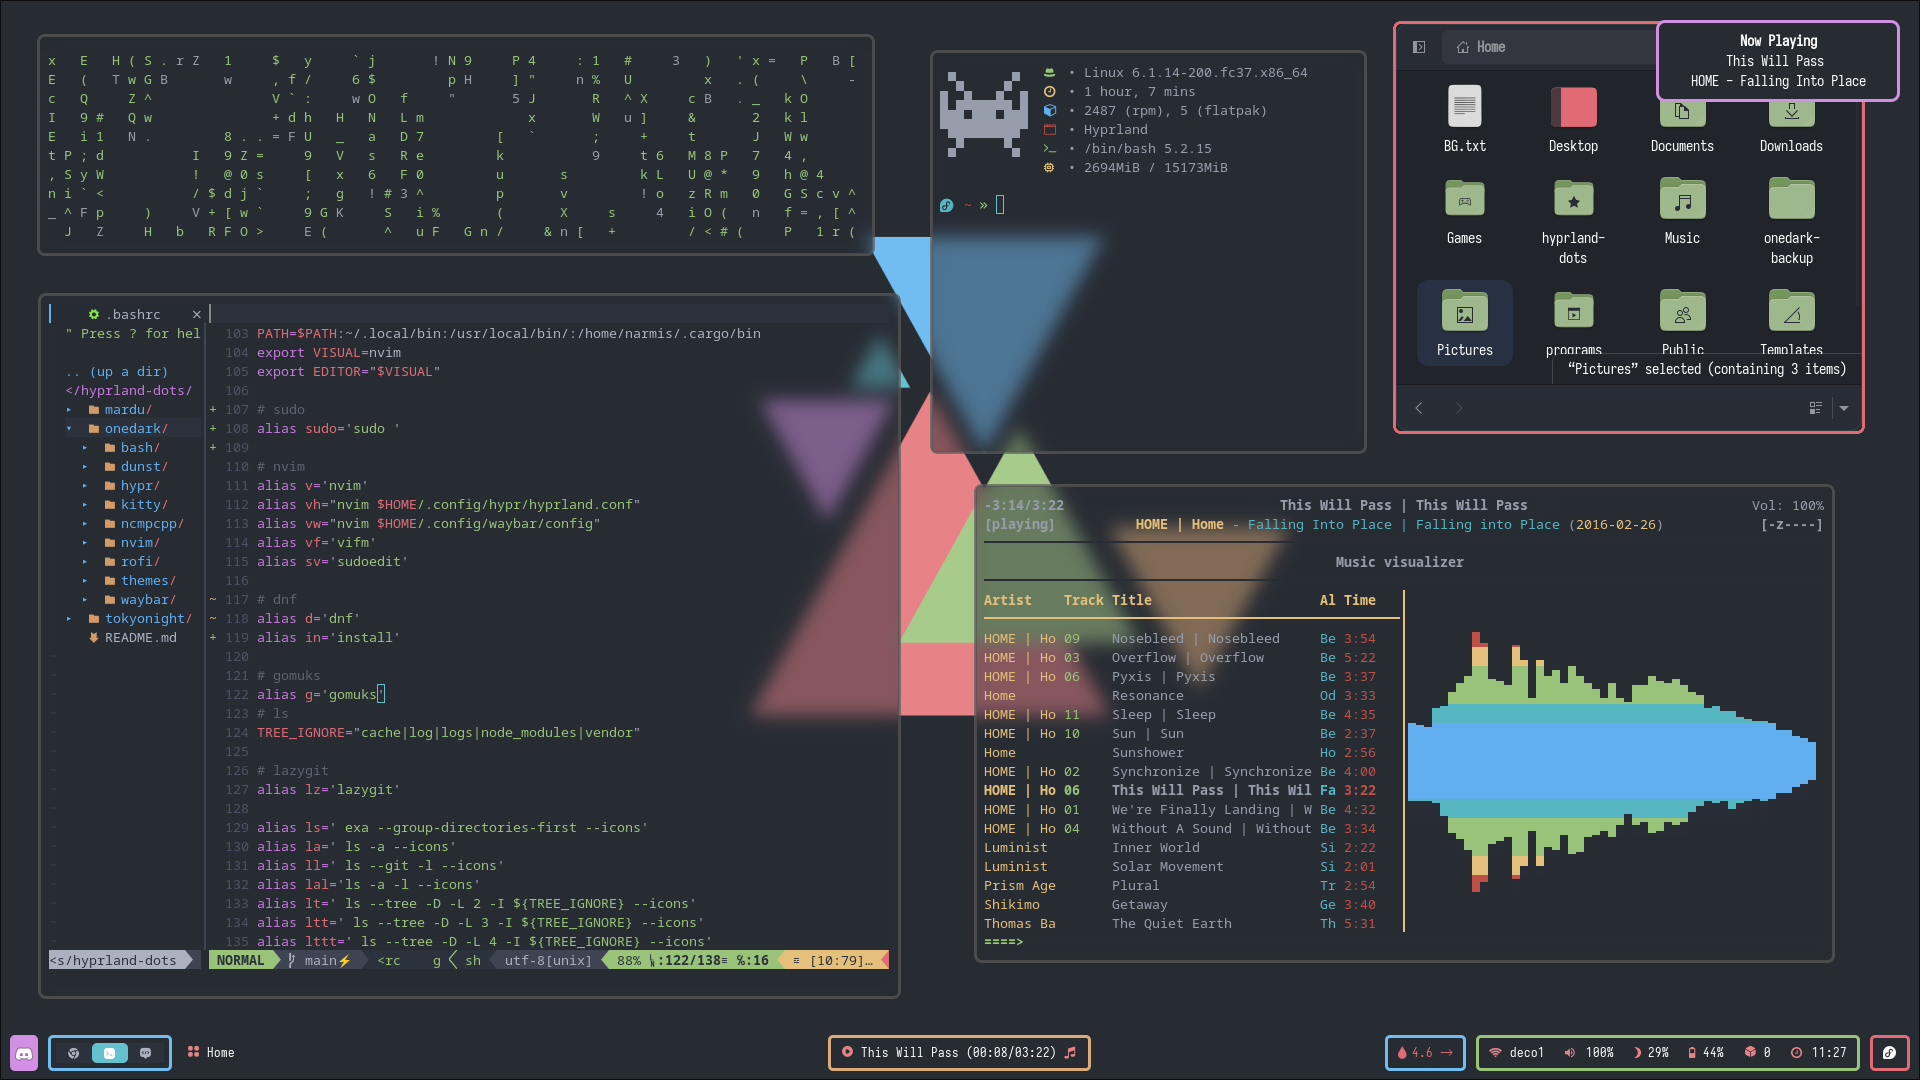Switch to the terminal workspace icon
This screenshot has height=1080, width=1920.
click(x=109, y=1053)
